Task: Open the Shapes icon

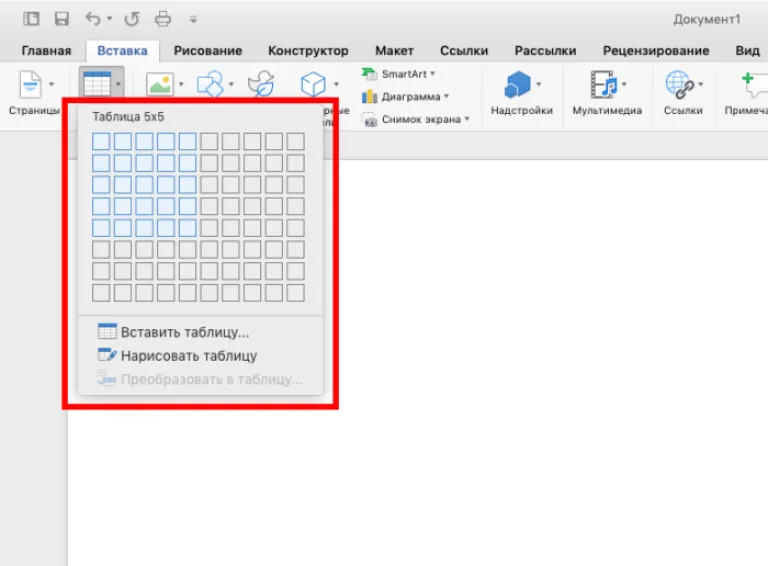Action: click(210, 84)
